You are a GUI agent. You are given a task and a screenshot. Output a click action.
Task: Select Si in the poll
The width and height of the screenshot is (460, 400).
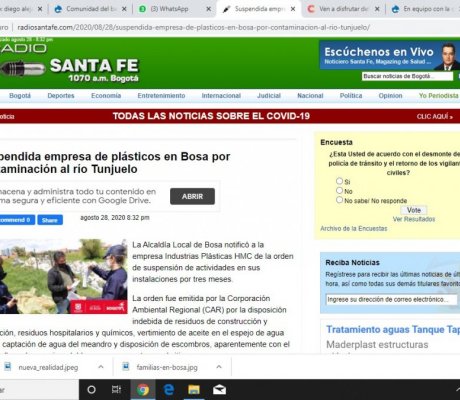click(339, 181)
